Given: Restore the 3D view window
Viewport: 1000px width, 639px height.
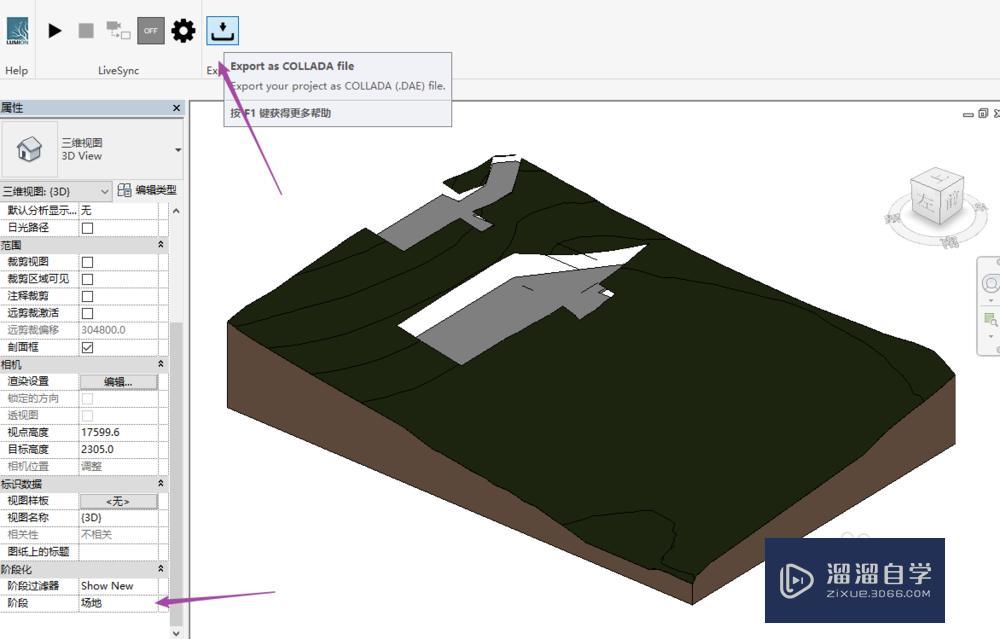Looking at the screenshot, I should click(983, 113).
